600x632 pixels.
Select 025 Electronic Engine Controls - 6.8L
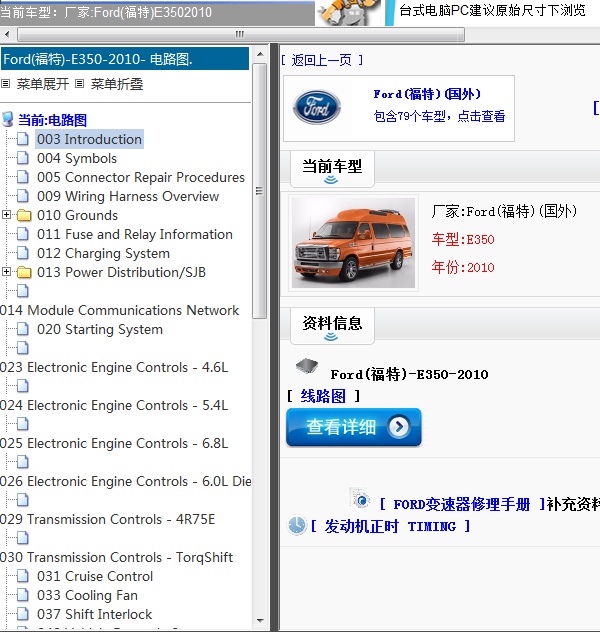[x=114, y=443]
